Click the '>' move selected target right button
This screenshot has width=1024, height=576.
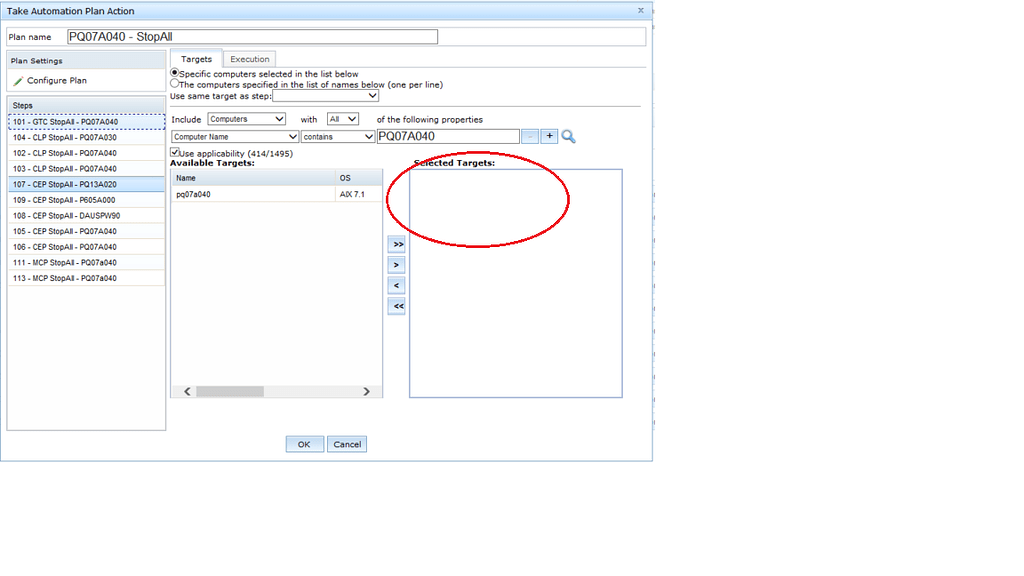[x=397, y=265]
